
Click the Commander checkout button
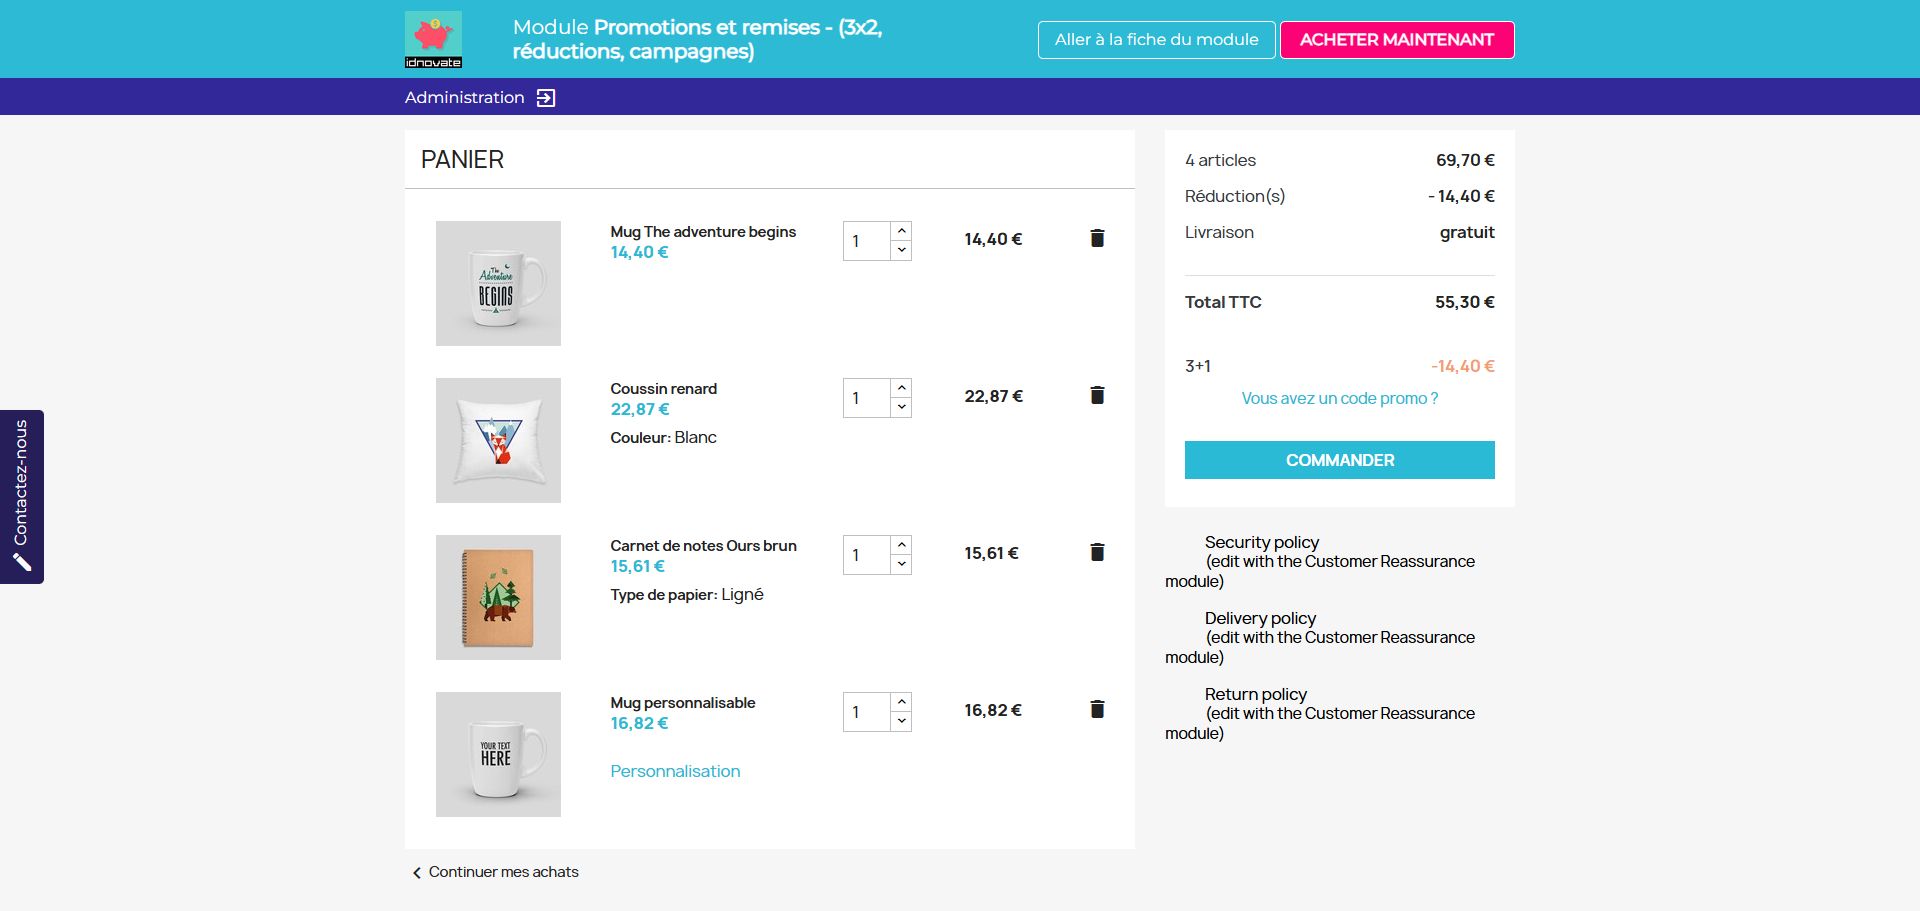click(x=1339, y=460)
